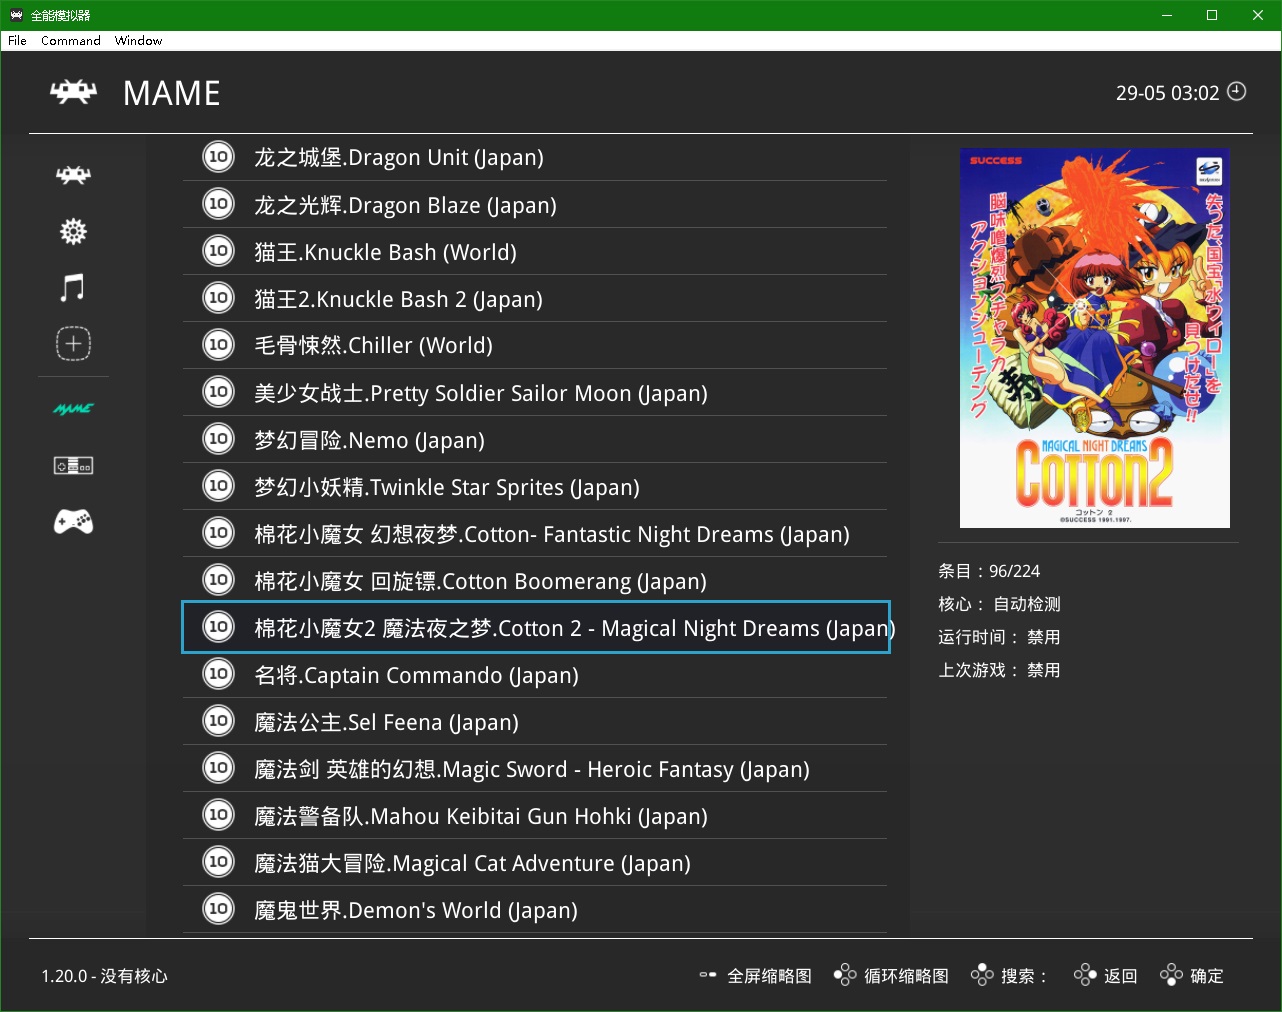Click 循环缩略图 to cycle thumbnails

[892, 976]
